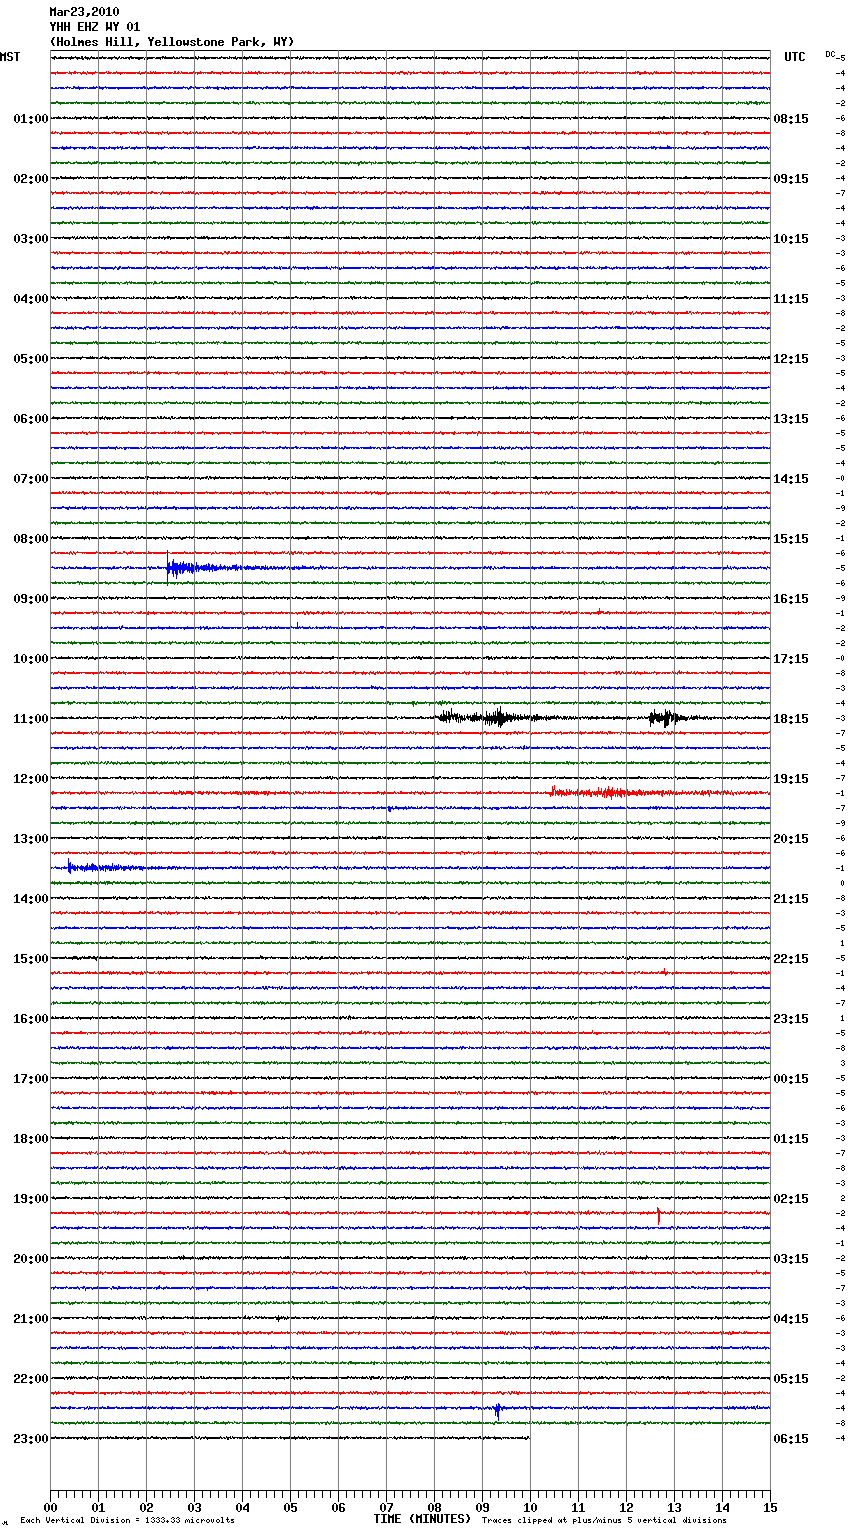850x1534 pixels.
Task: Select the 06:00 MST time label
Action: pyautogui.click(x=31, y=419)
